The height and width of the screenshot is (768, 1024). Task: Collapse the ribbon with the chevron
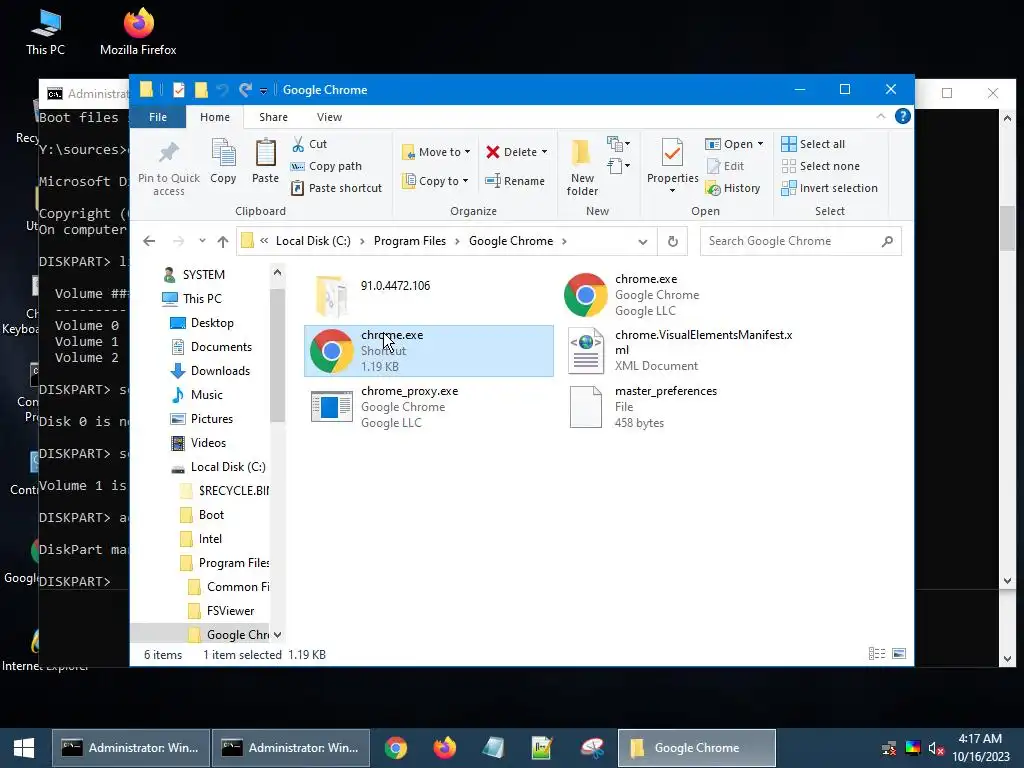tap(880, 116)
